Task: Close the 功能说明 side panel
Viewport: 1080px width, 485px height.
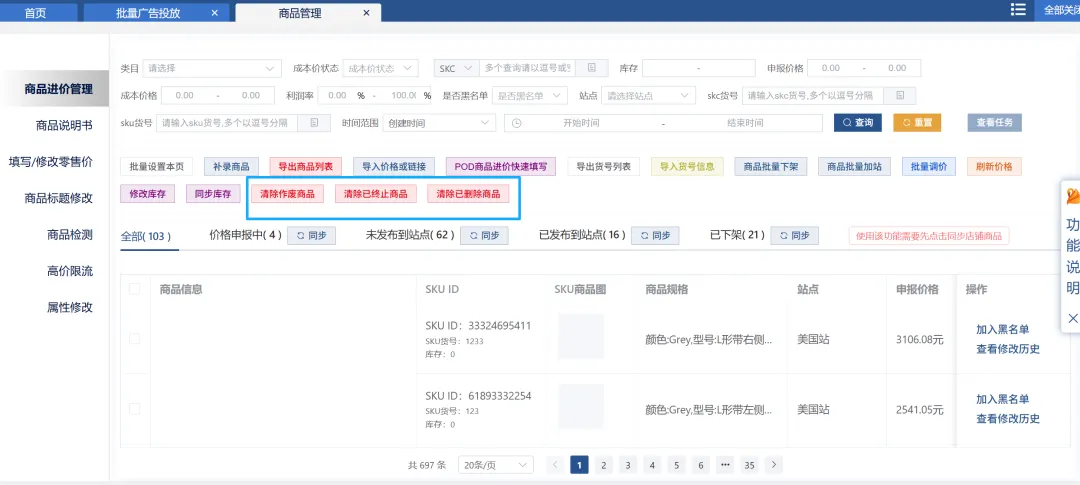Action: [1072, 318]
